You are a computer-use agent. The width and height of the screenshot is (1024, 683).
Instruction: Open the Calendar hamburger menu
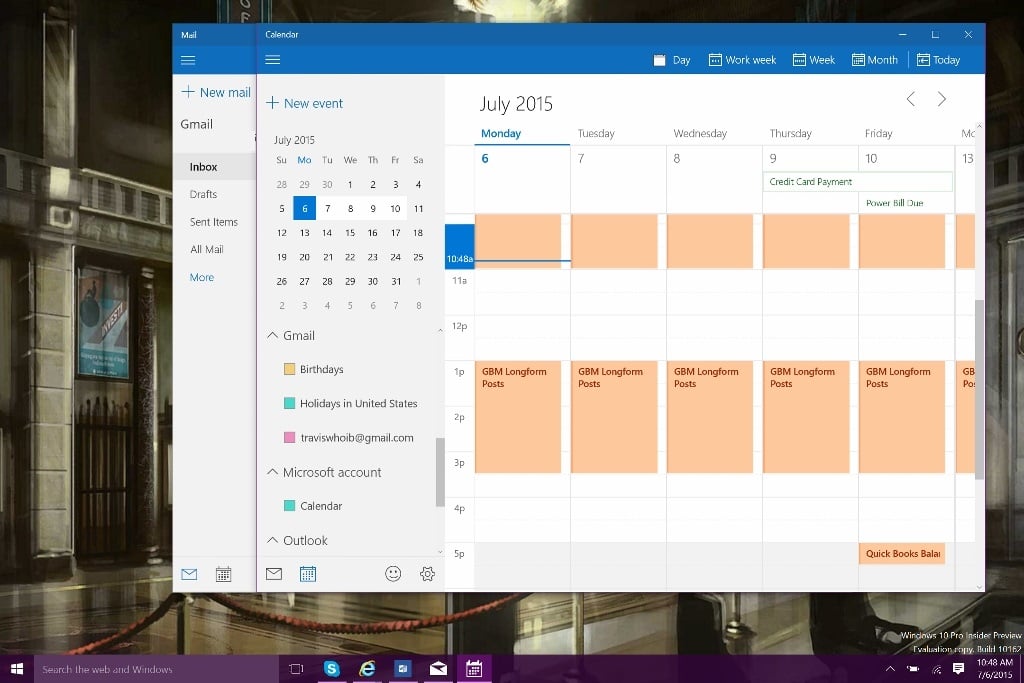click(x=273, y=59)
